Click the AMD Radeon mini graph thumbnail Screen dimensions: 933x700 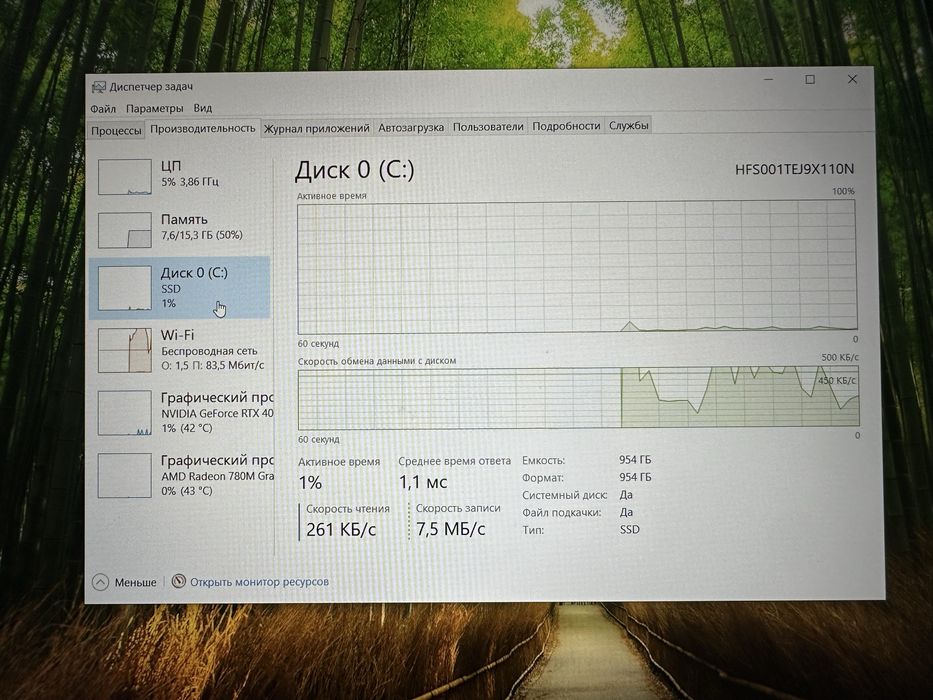(124, 476)
